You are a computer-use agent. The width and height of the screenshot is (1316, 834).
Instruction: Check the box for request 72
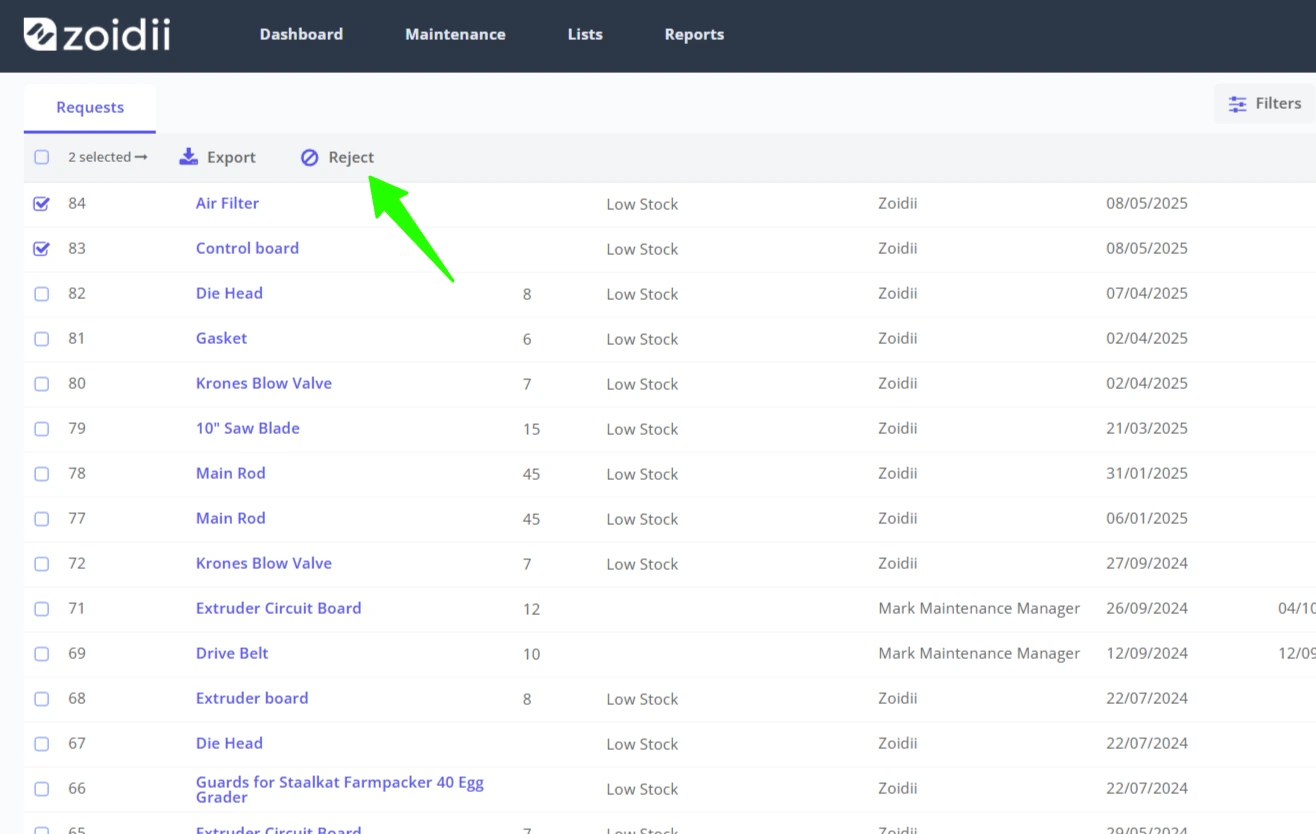point(41,564)
